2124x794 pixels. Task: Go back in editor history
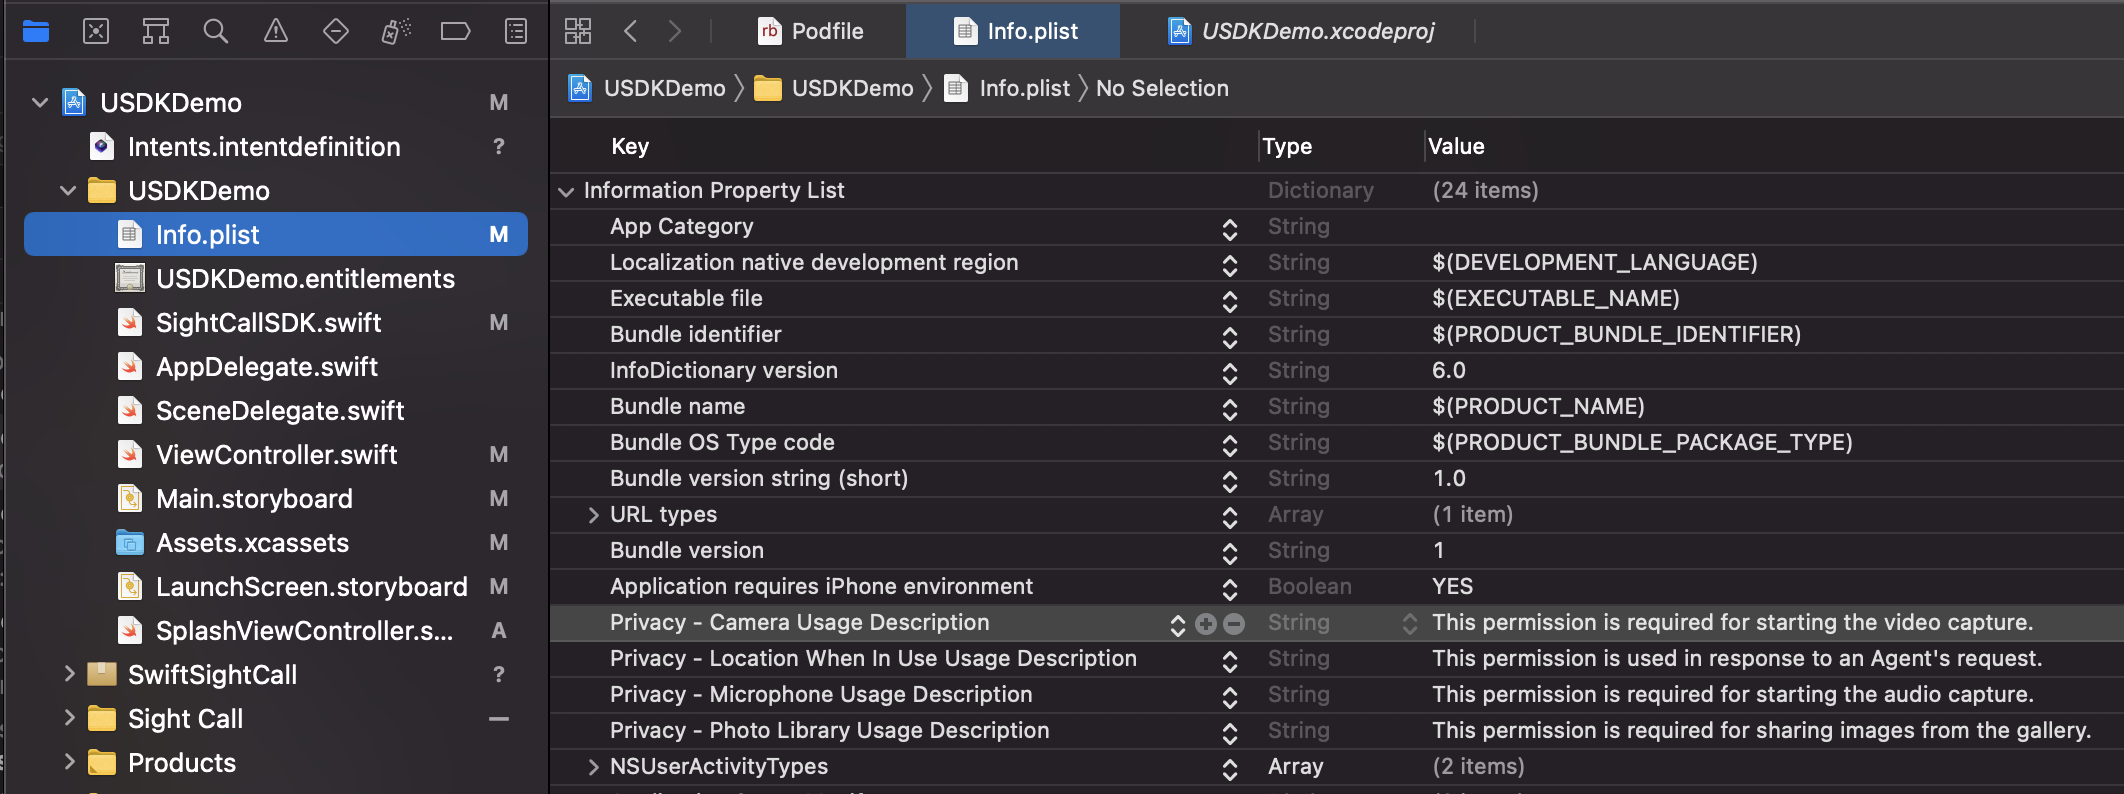point(630,31)
